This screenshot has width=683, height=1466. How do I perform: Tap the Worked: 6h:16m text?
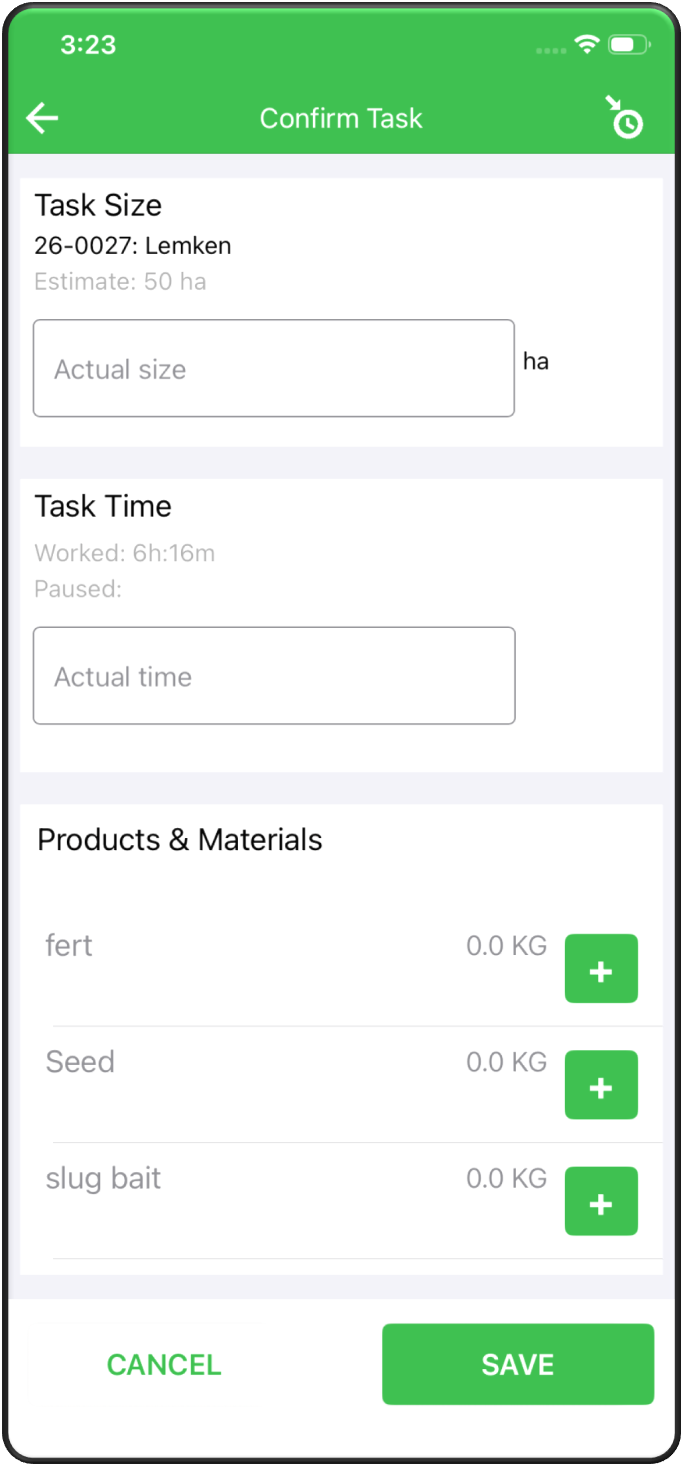tap(125, 553)
